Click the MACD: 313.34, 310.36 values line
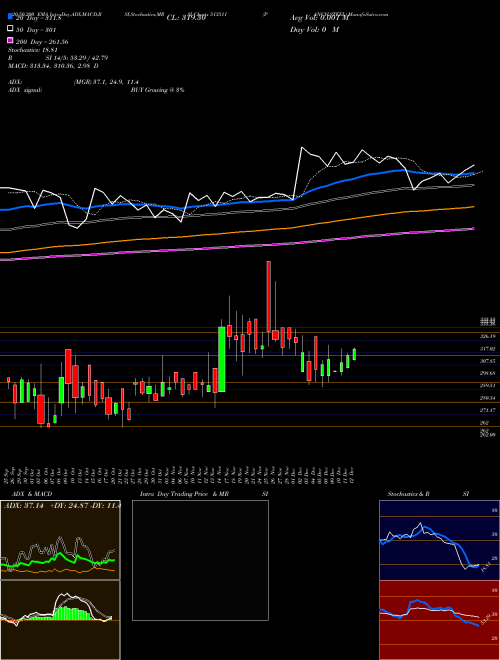500x660 pixels. tap(53, 66)
